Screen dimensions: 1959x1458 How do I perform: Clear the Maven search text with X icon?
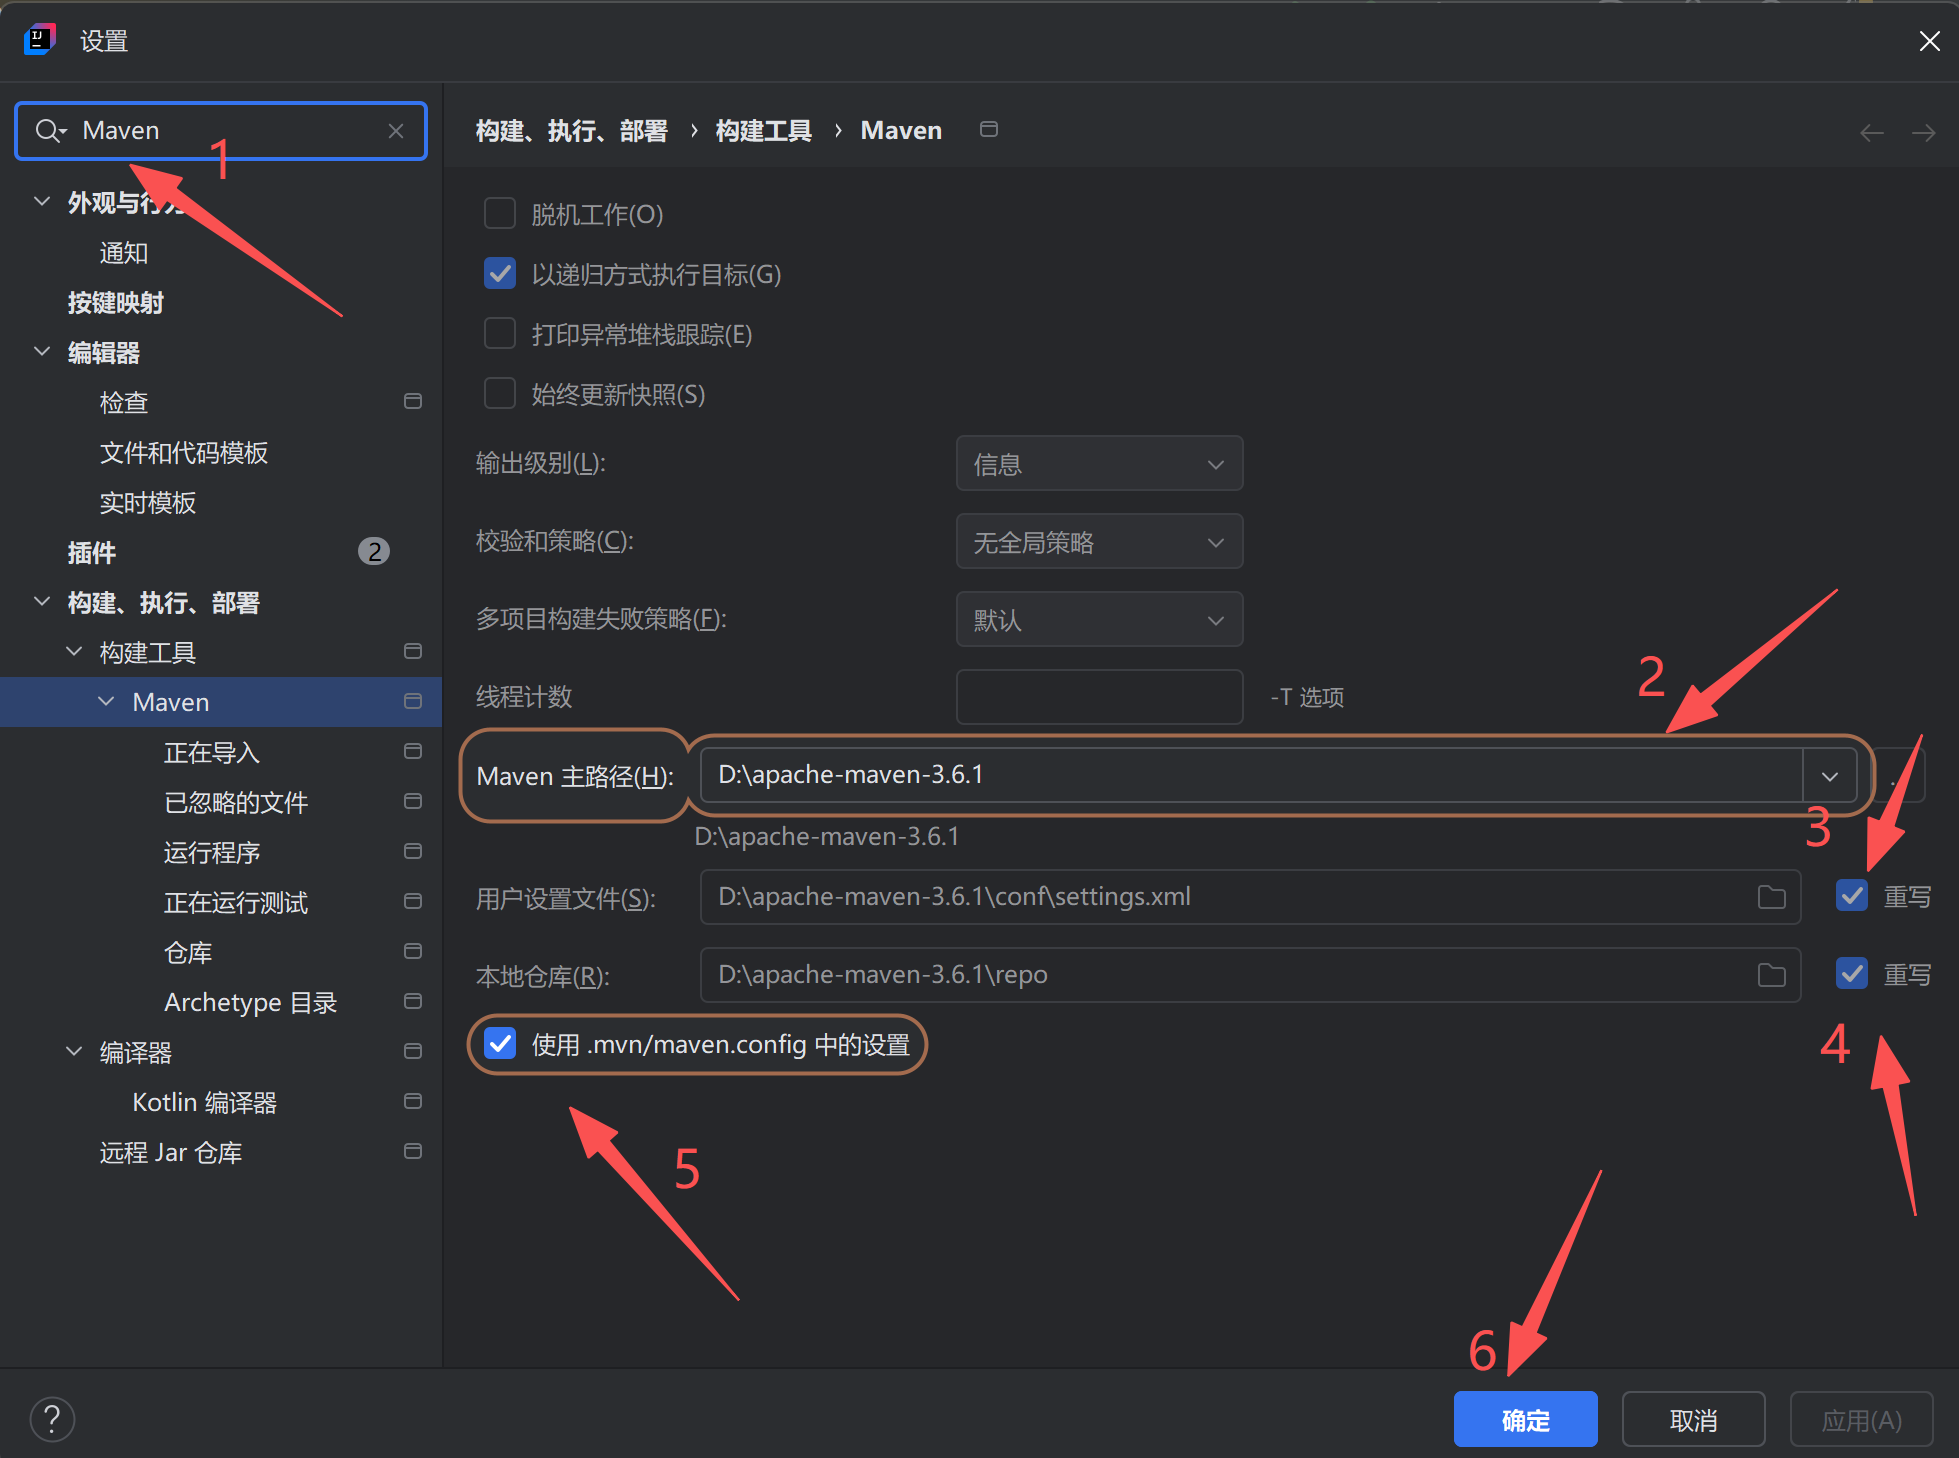pyautogui.click(x=396, y=131)
